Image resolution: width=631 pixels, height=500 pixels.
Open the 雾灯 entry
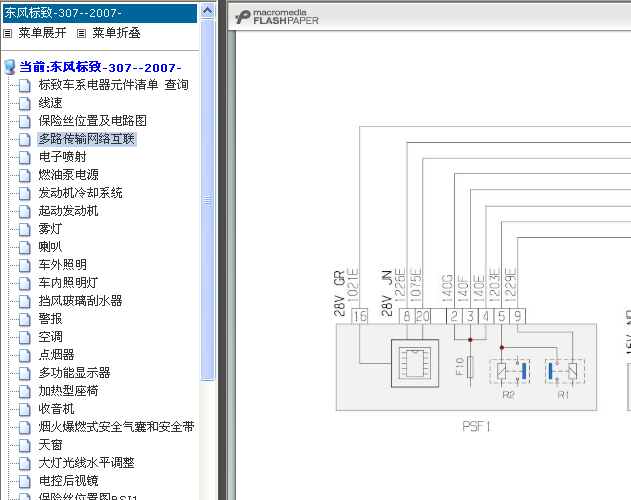(x=50, y=229)
